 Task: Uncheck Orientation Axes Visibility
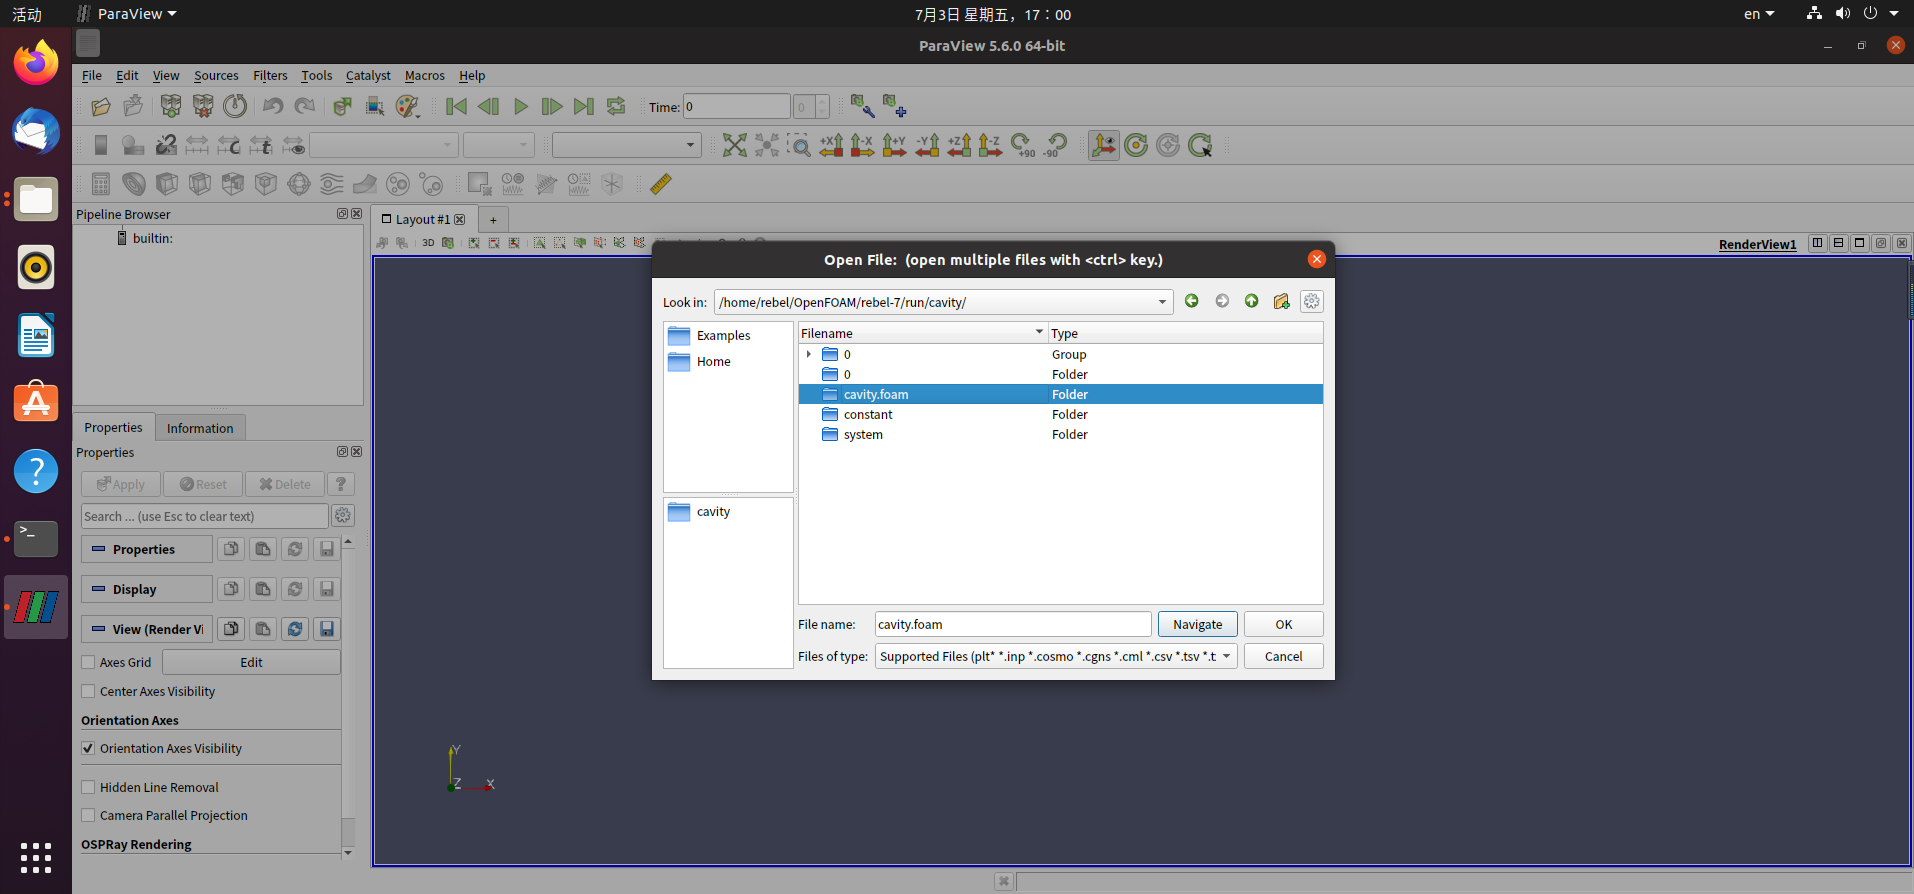click(89, 748)
